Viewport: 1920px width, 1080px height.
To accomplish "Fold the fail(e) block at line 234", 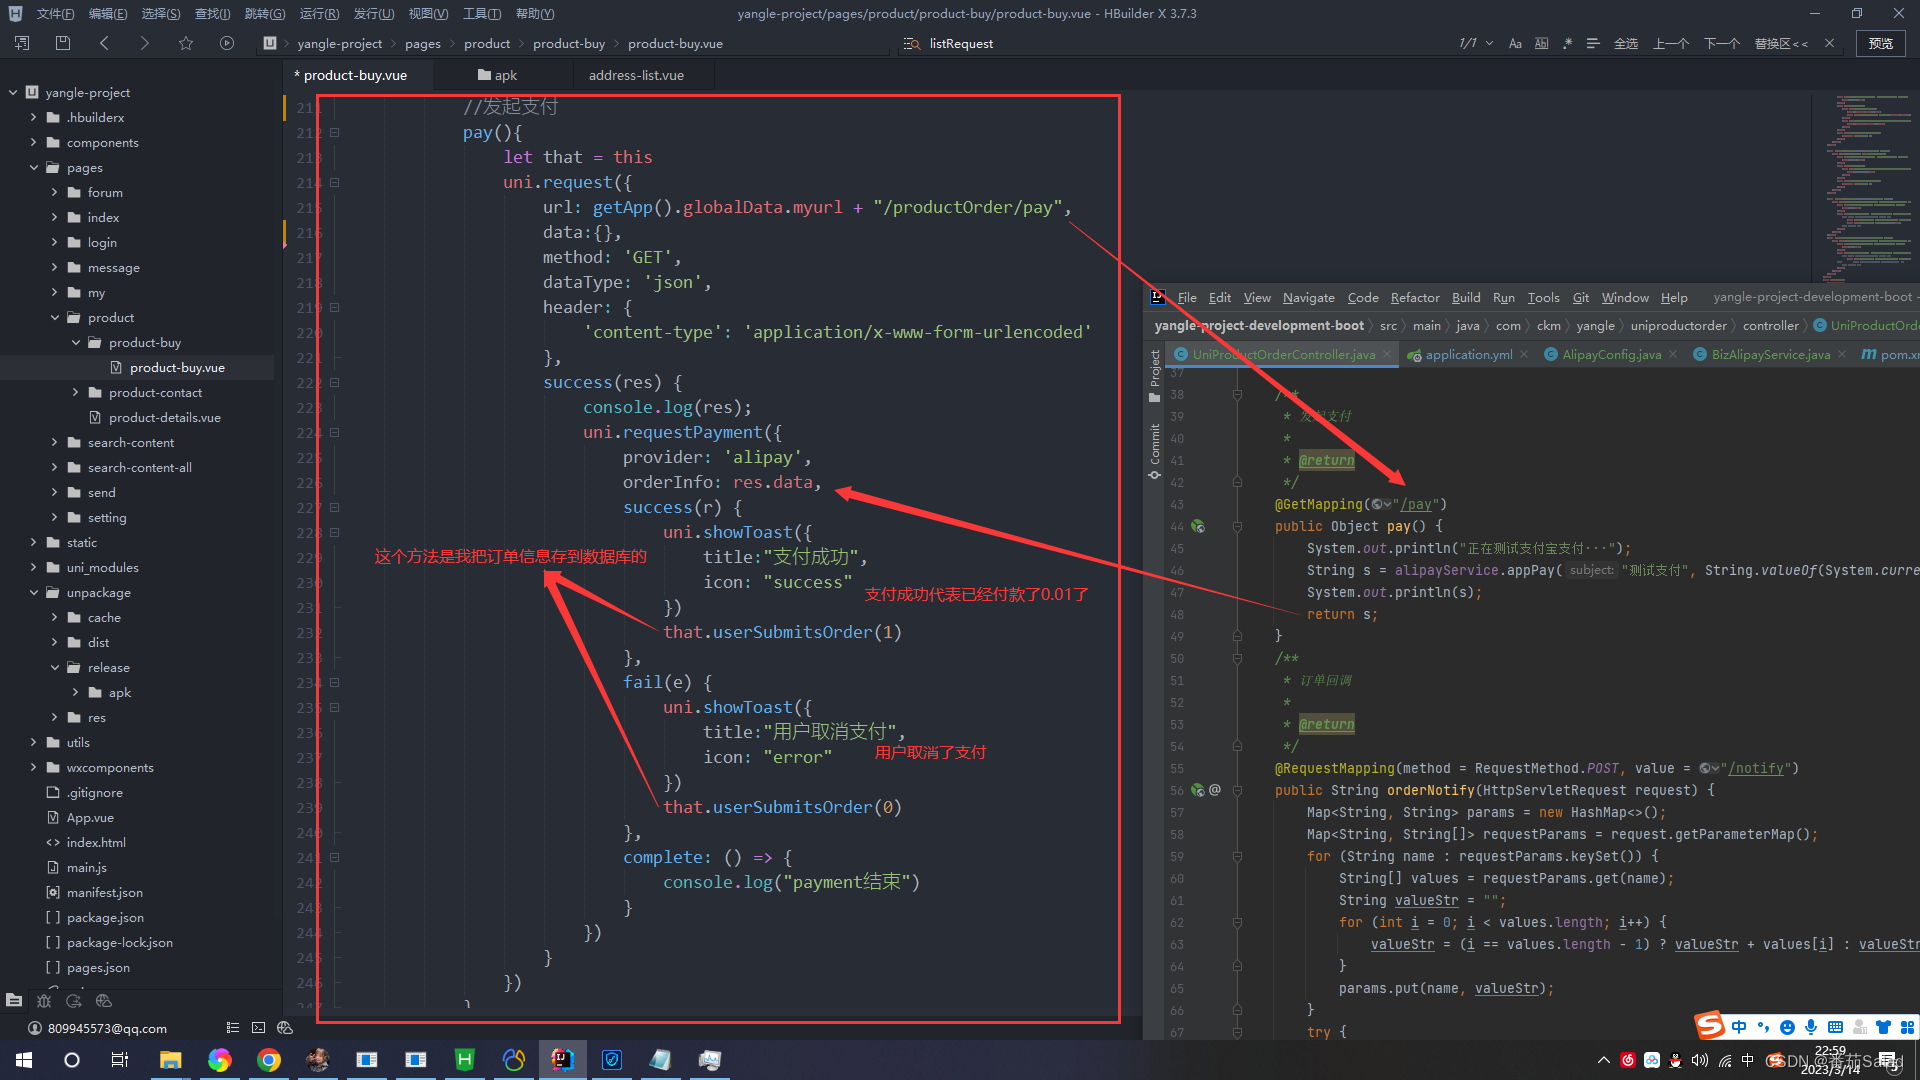I will pos(334,682).
